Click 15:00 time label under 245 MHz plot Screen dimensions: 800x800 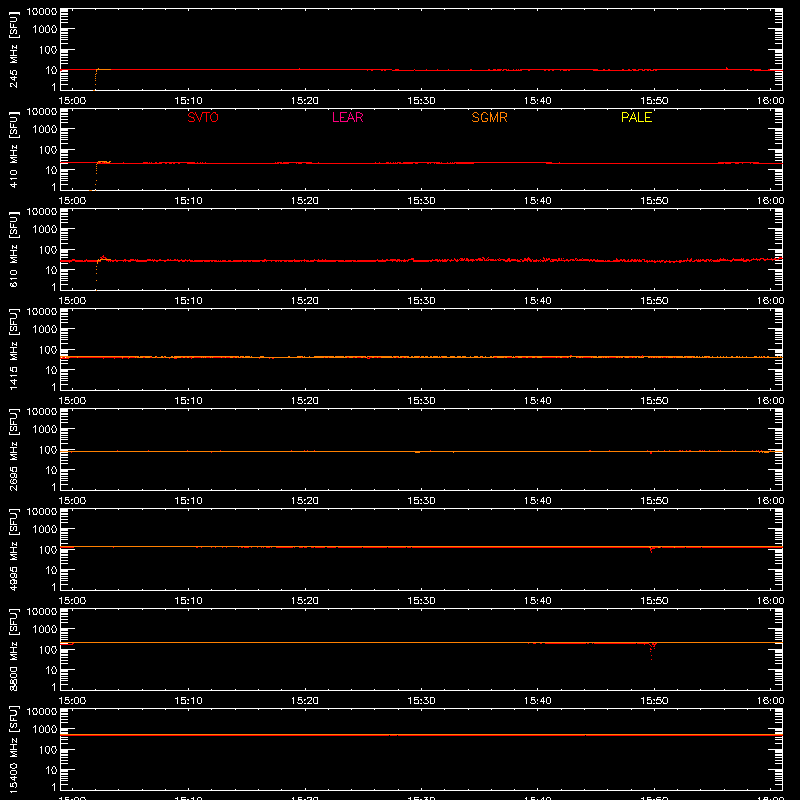(x=72, y=101)
